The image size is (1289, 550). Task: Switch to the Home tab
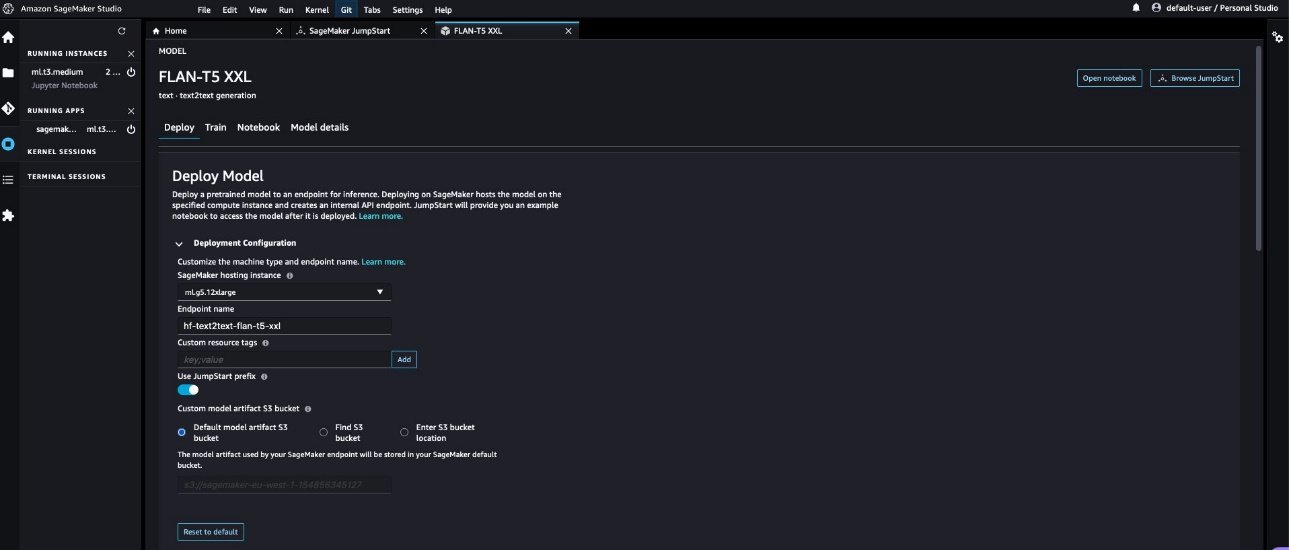(217, 31)
